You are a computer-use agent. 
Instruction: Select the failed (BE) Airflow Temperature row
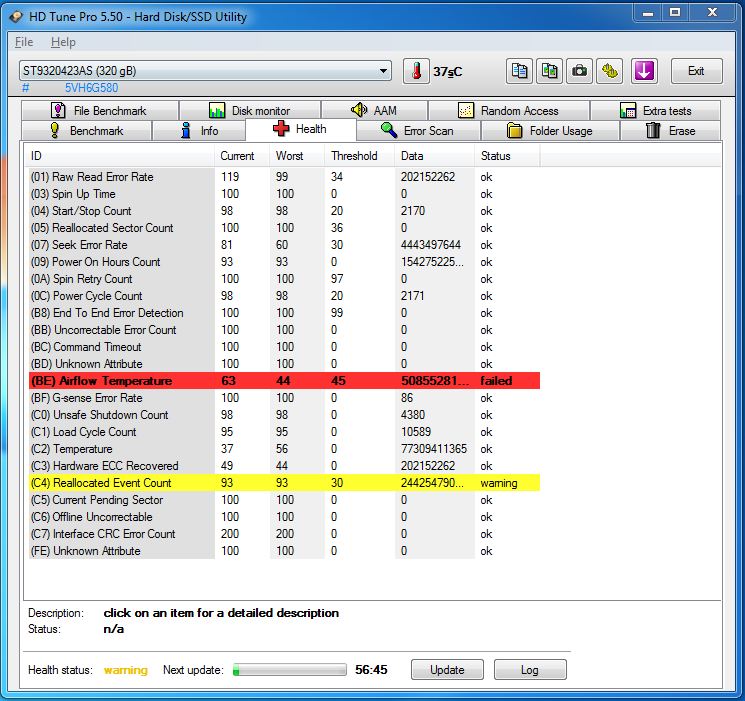[x=284, y=381]
